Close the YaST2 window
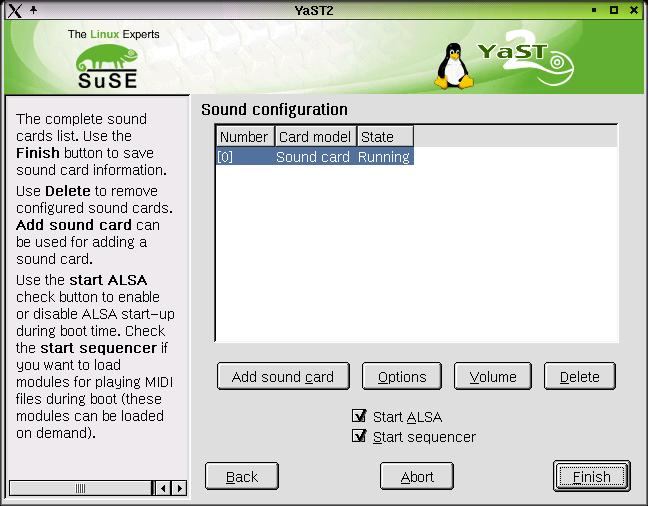Screen dimensions: 648x506 (634, 10)
